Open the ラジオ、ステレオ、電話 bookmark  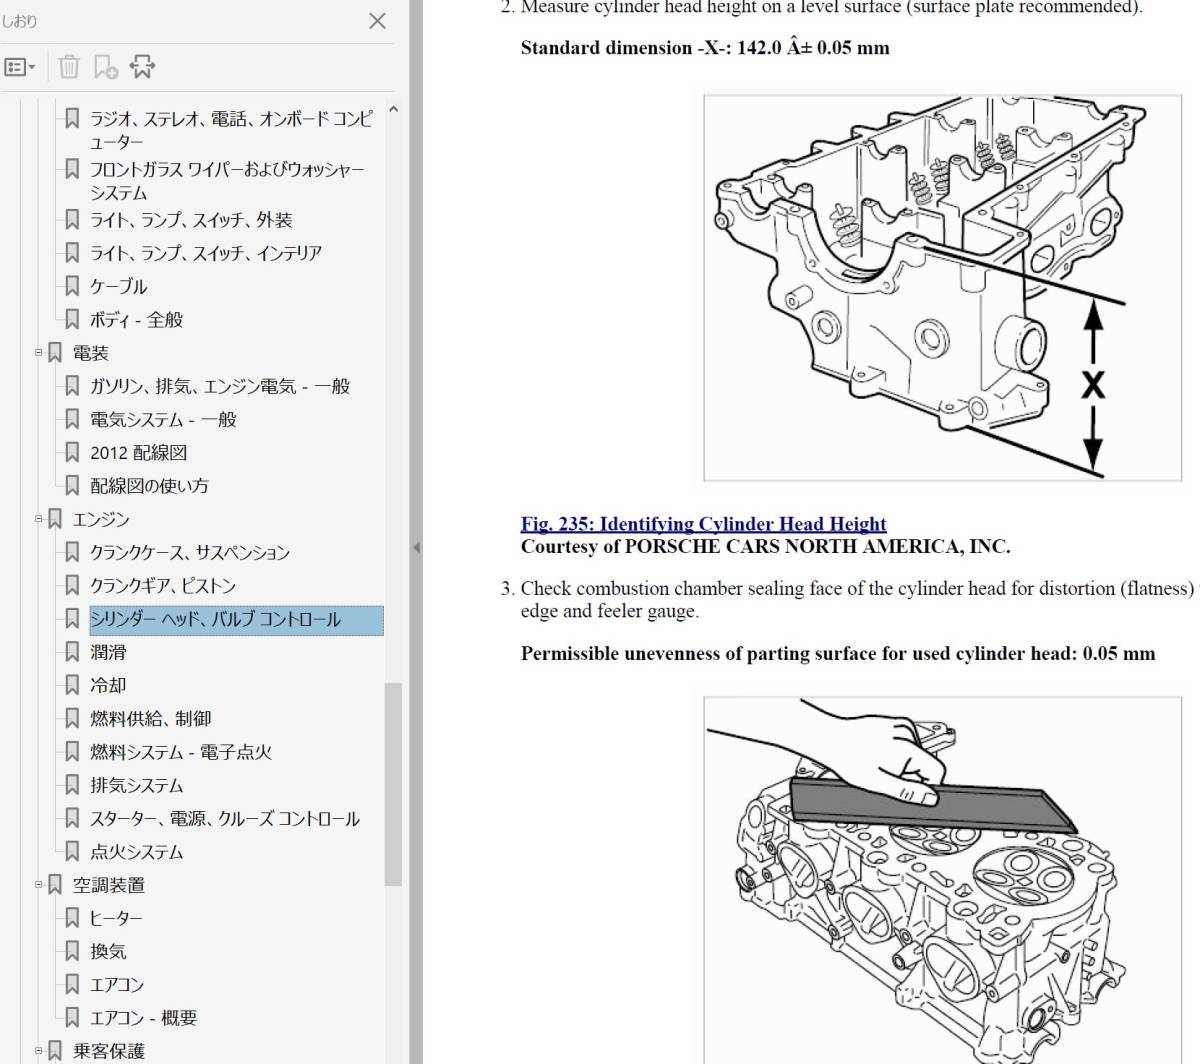pyautogui.click(x=231, y=130)
